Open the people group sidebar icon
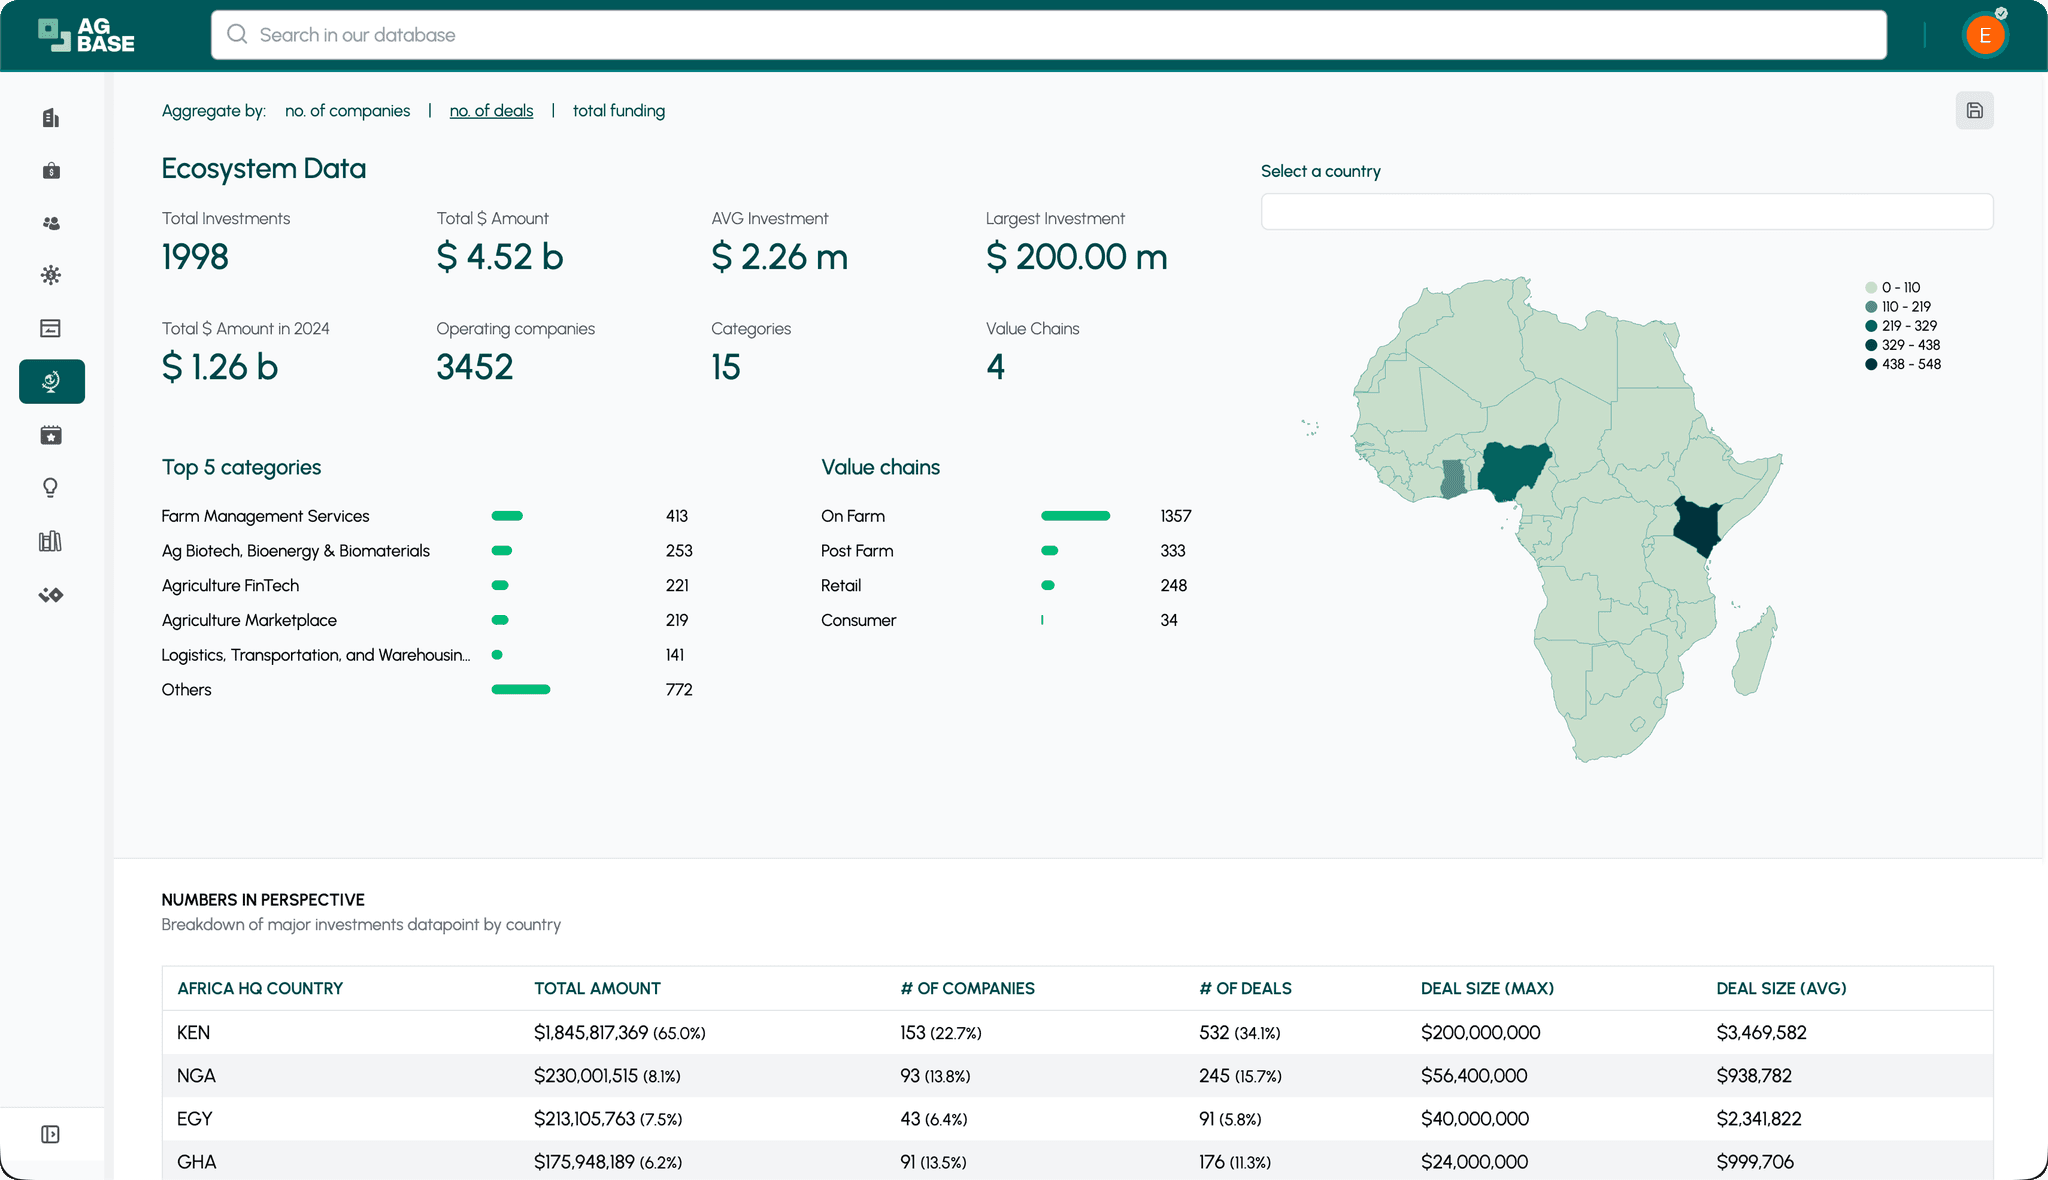2048x1180 pixels. [x=51, y=223]
